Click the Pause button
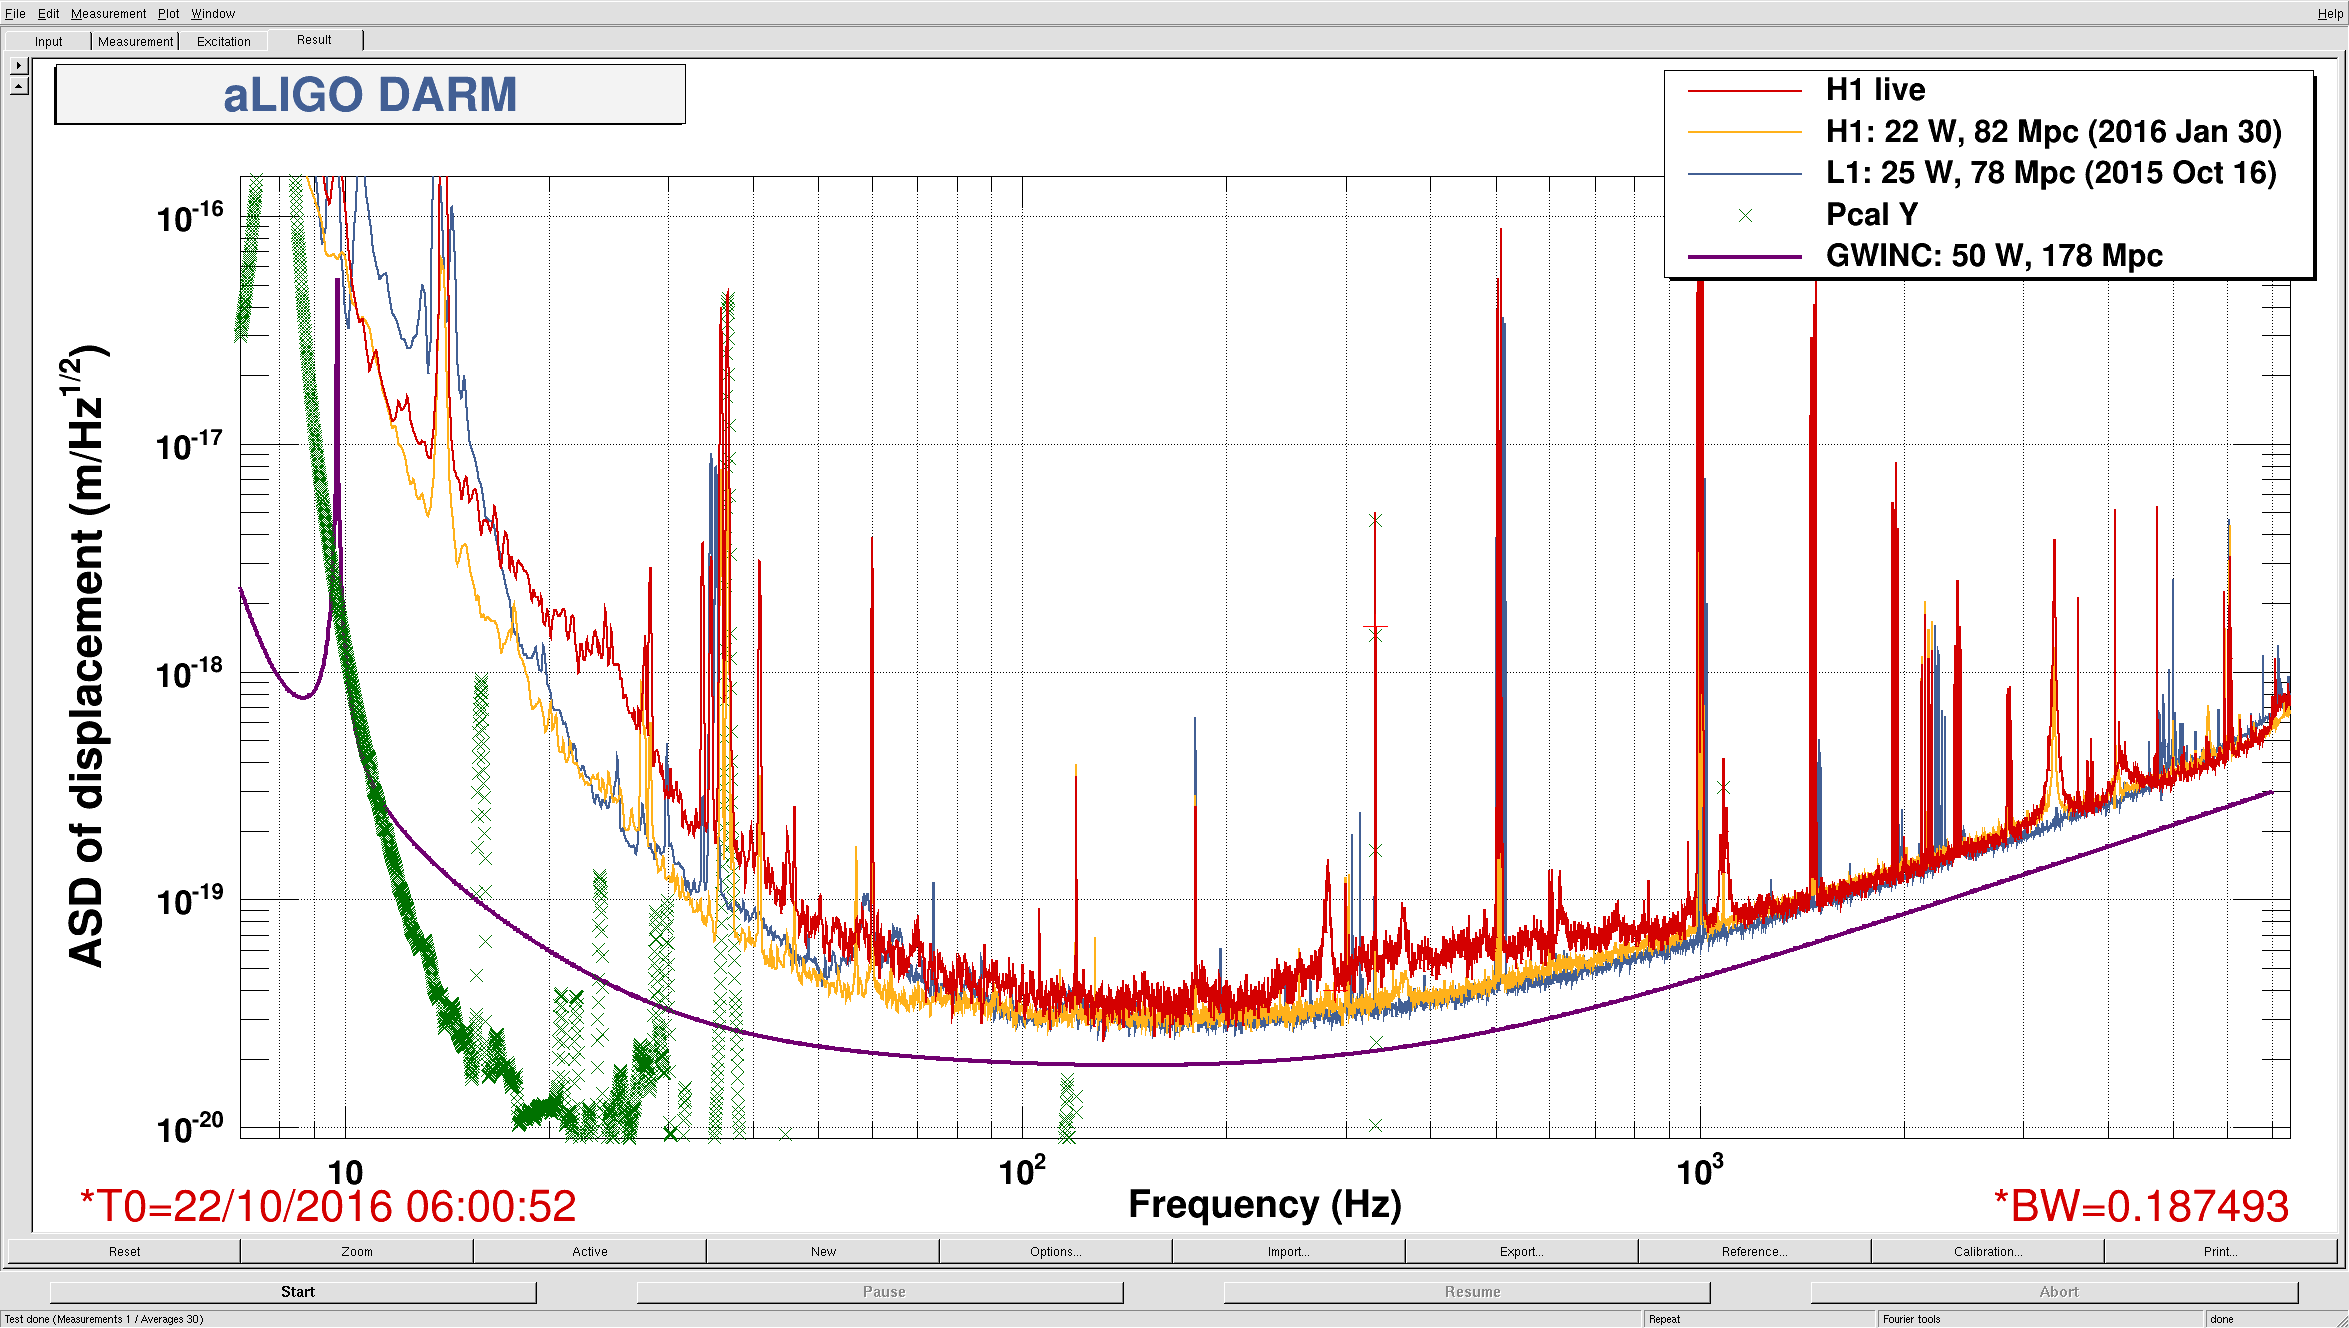2349x1328 pixels. click(880, 1292)
